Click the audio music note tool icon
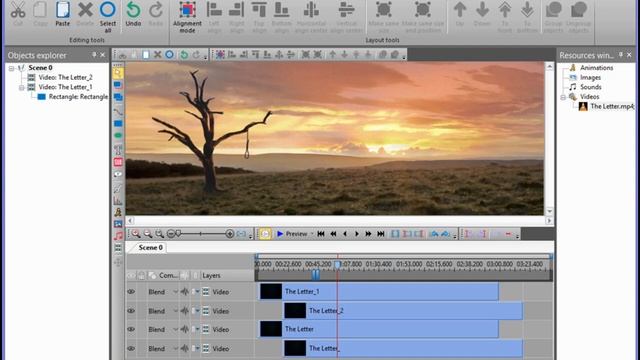 pyautogui.click(x=118, y=236)
